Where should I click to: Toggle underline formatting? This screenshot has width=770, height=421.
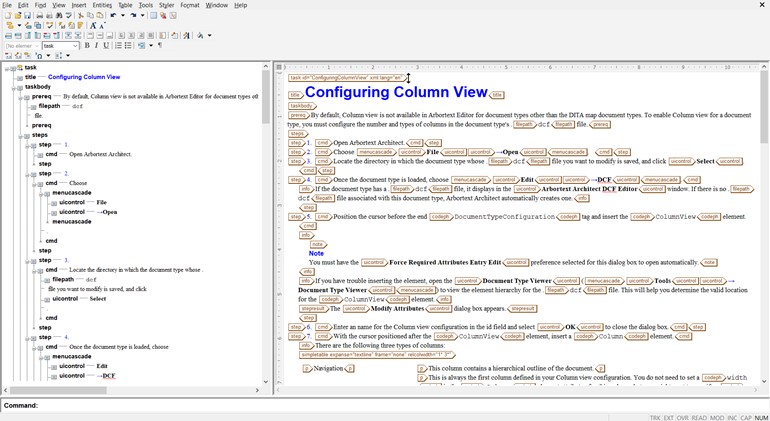[106, 46]
